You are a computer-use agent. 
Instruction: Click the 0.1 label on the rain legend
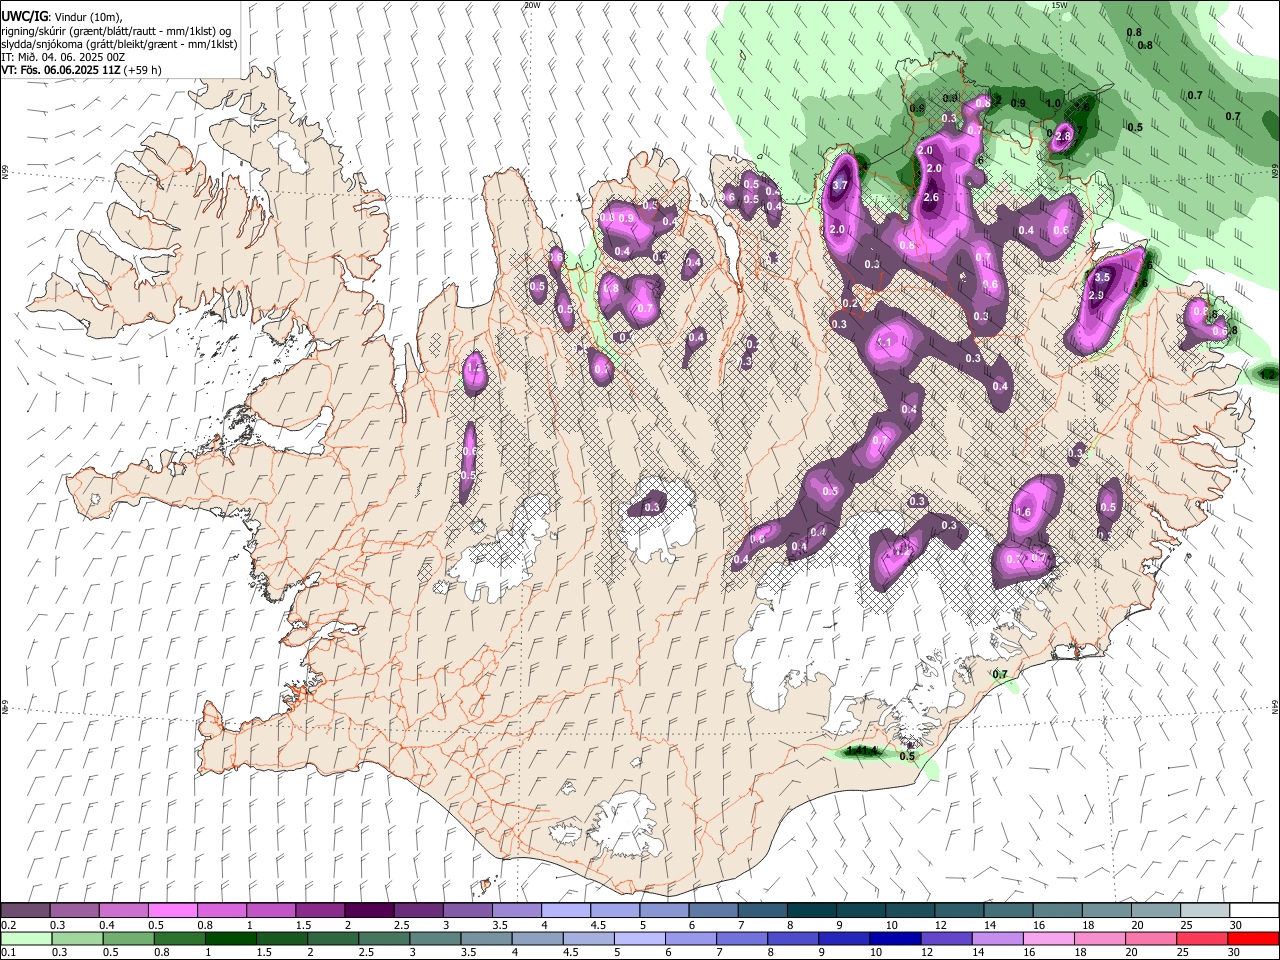point(7,953)
